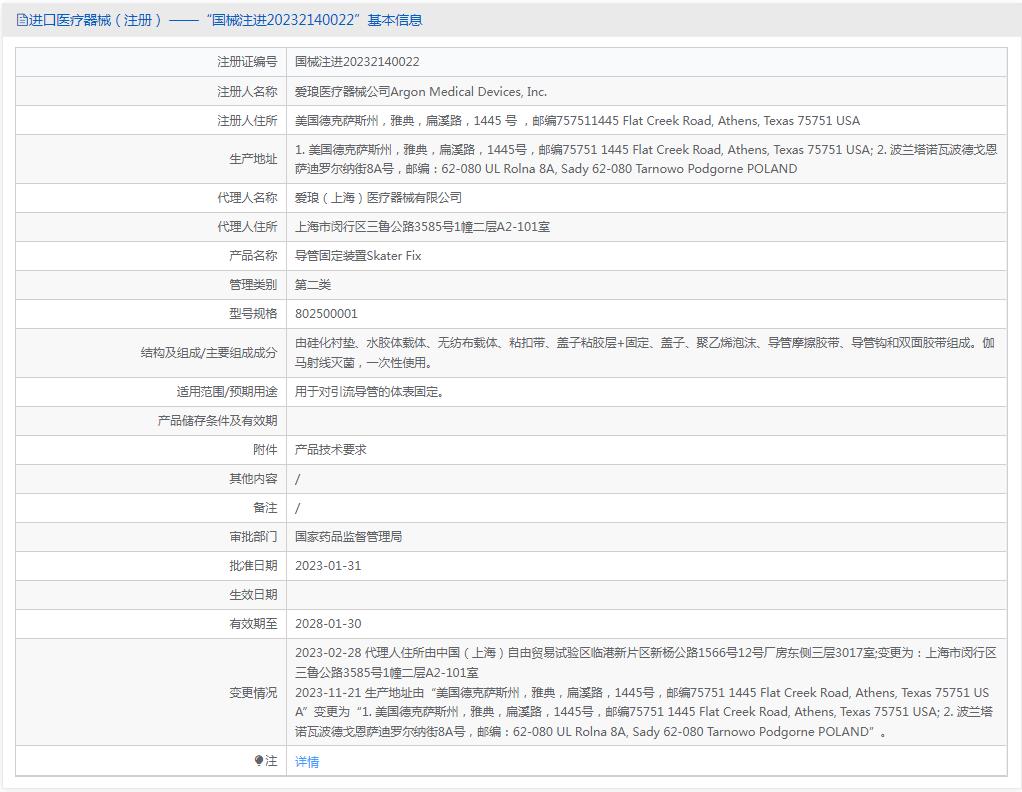
Task: Click the 审批部门 label
Action: coord(253,536)
